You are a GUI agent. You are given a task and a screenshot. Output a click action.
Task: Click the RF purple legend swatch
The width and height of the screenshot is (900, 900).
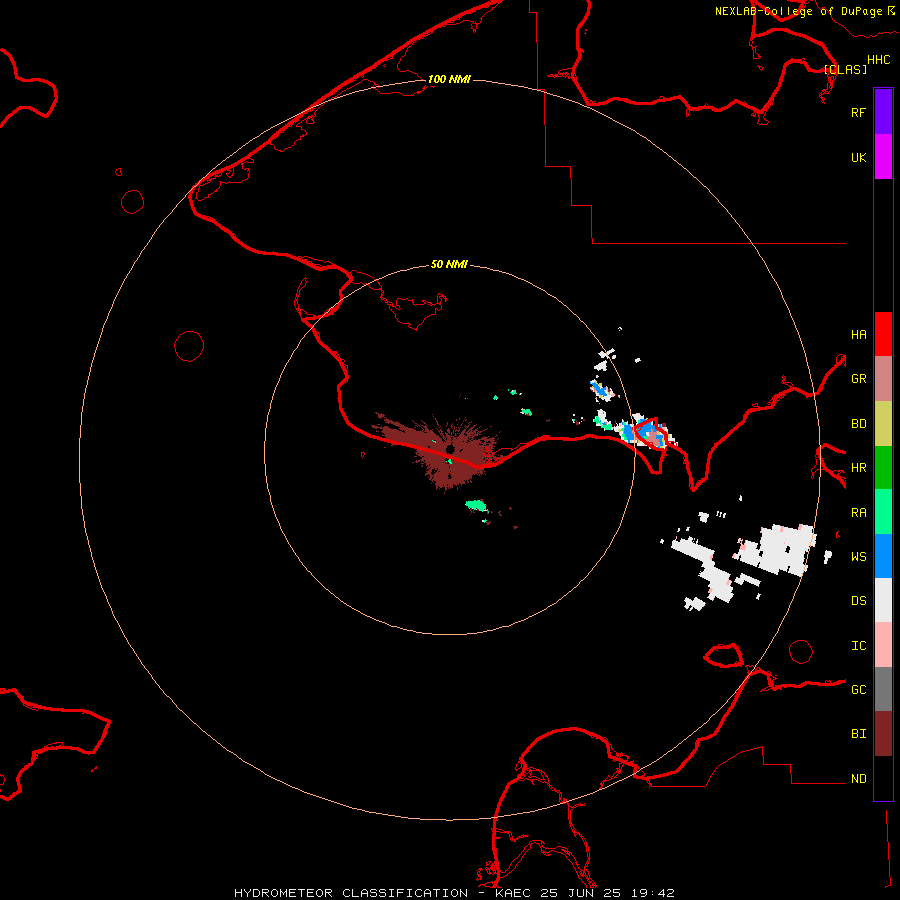883,112
